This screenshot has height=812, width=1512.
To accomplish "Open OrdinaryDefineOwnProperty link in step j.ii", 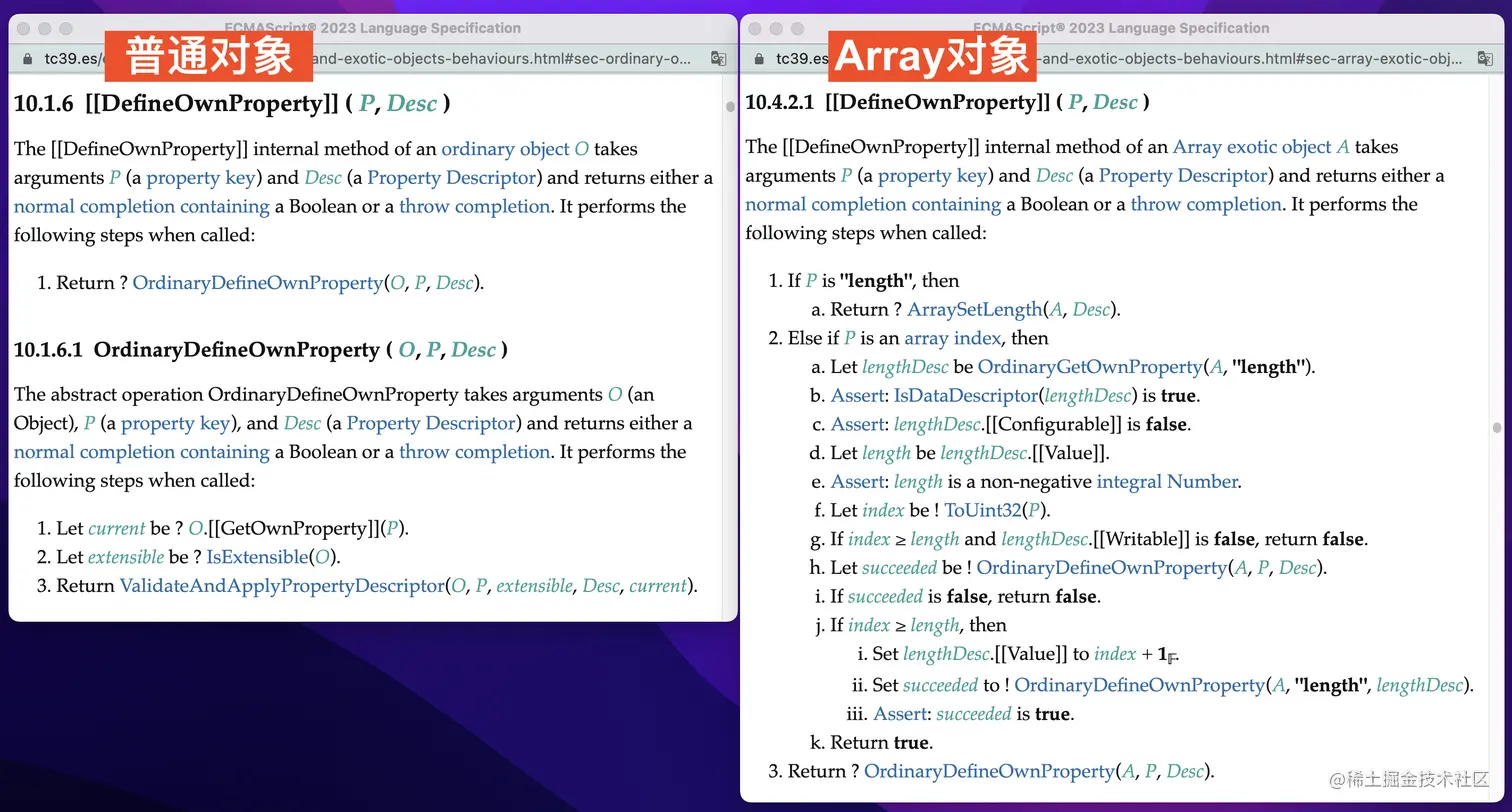I will pos(1139,686).
